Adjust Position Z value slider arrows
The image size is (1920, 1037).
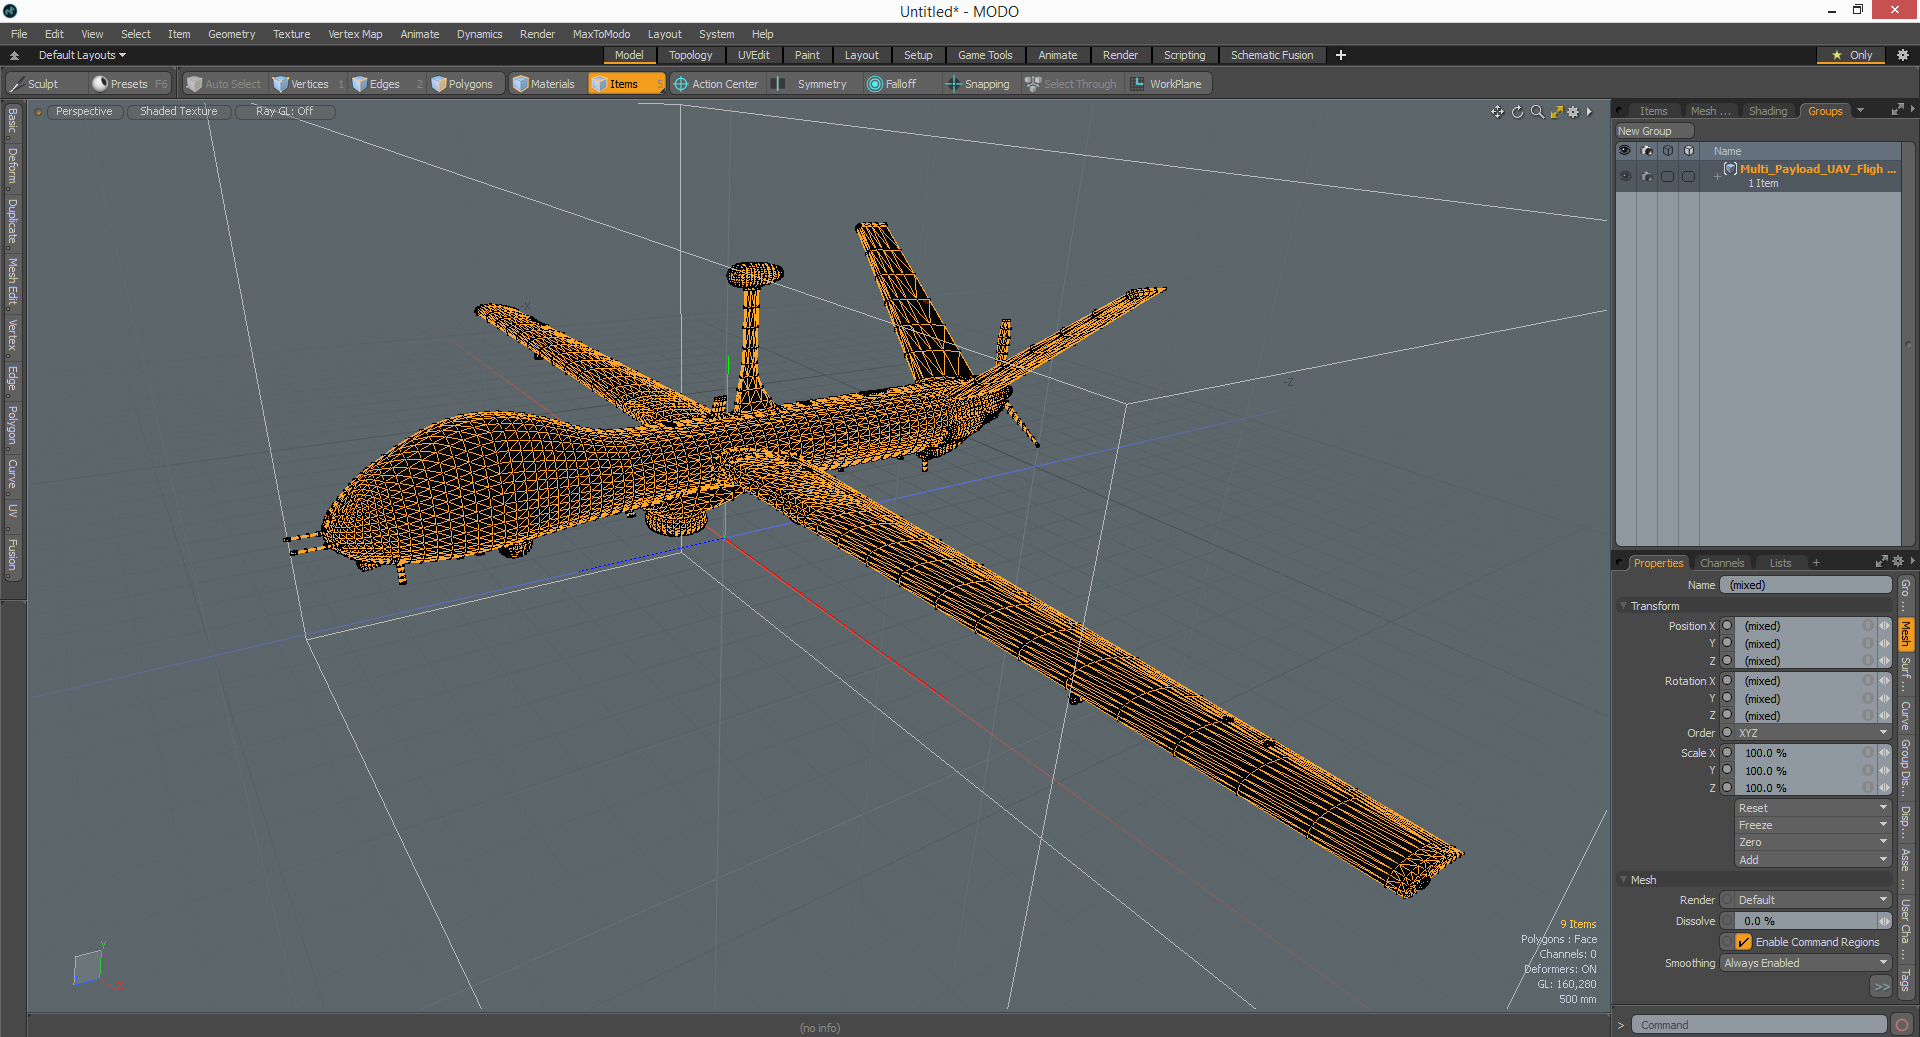tap(1884, 661)
